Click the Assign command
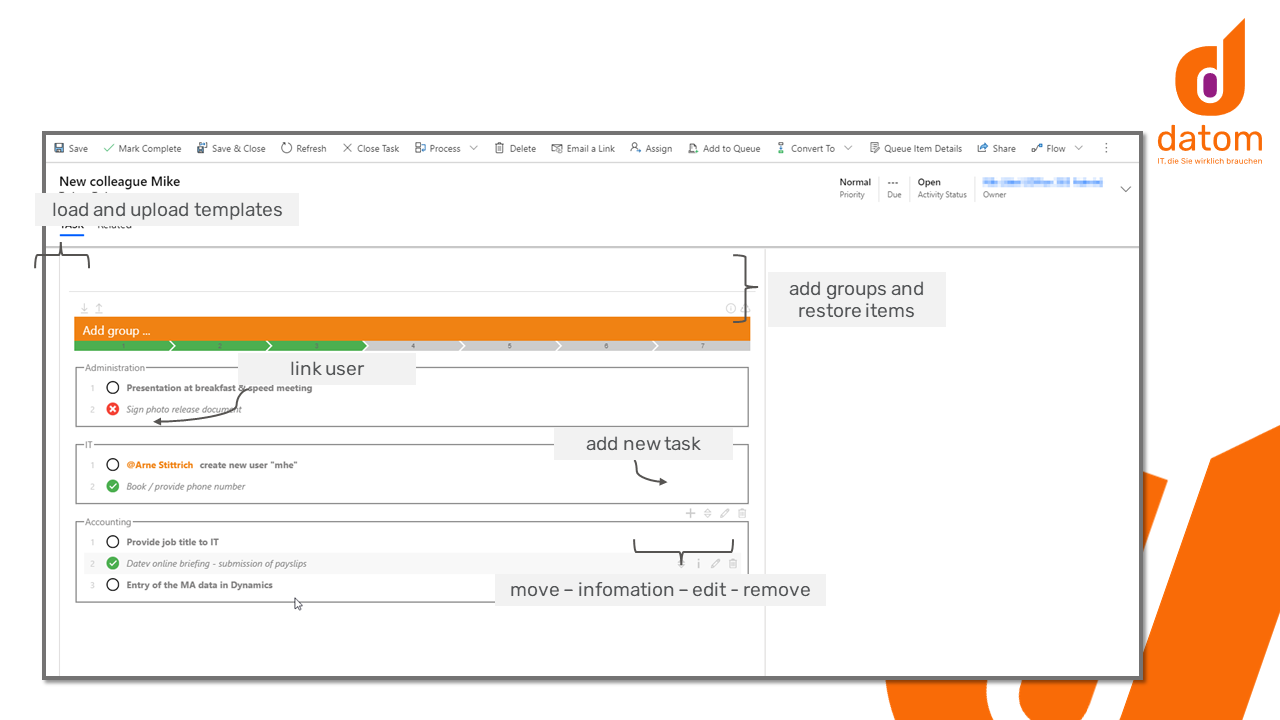Screen dimensions: 1280x720 click(651, 148)
